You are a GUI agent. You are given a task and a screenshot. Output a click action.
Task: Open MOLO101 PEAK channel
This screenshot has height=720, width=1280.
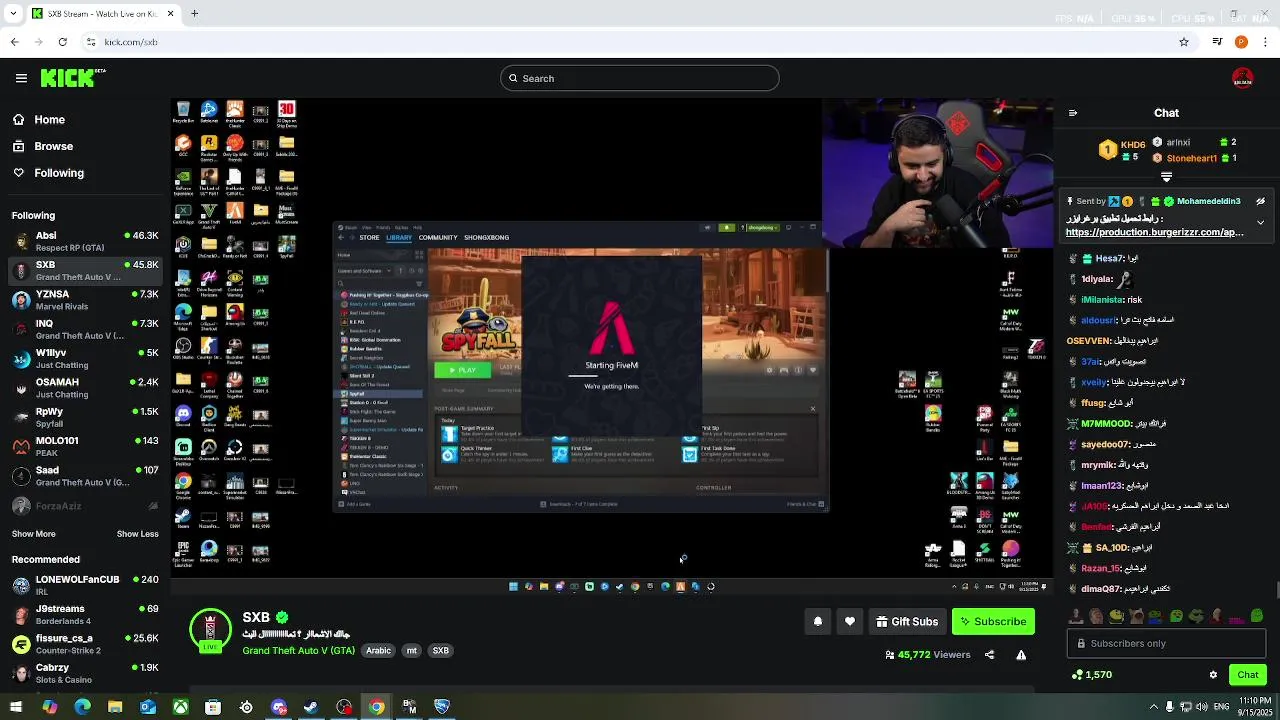(x=85, y=447)
